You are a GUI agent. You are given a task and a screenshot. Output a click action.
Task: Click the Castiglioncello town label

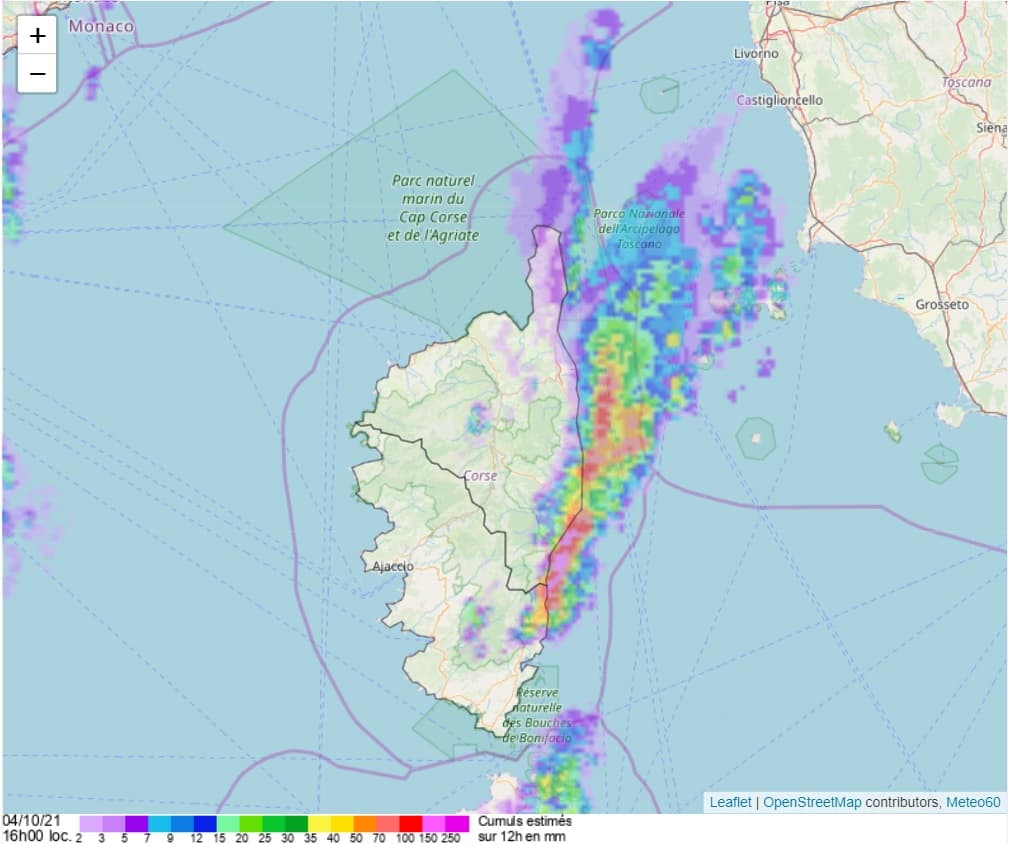[779, 100]
